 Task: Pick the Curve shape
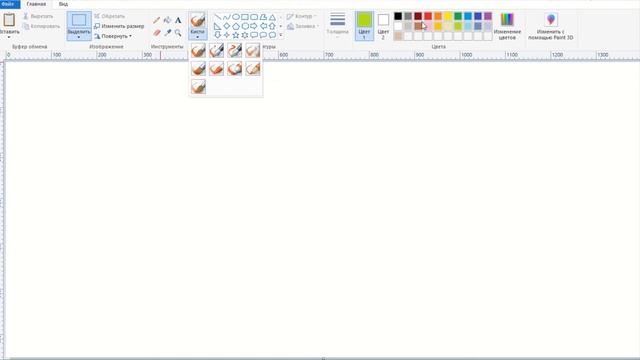tap(227, 17)
